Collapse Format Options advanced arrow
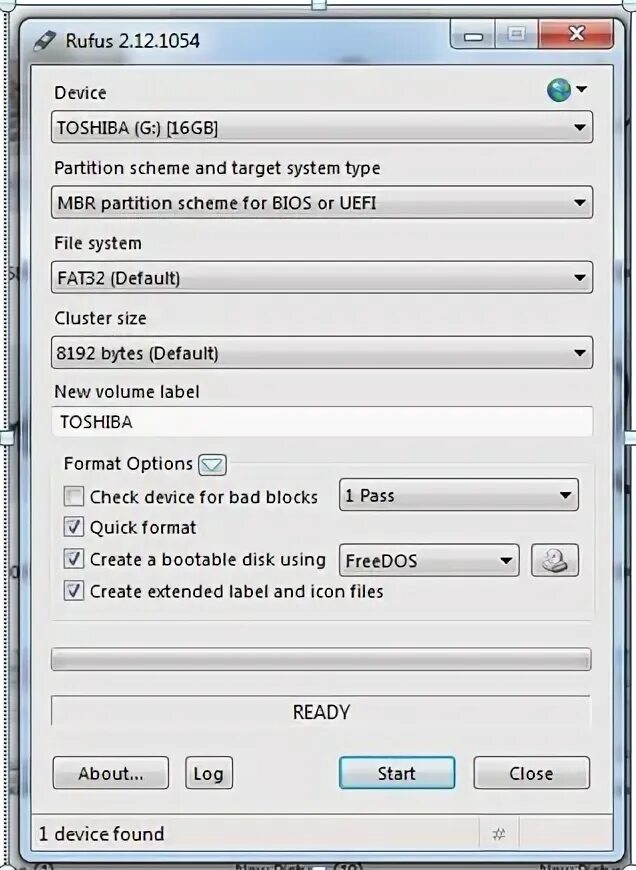 pos(212,465)
